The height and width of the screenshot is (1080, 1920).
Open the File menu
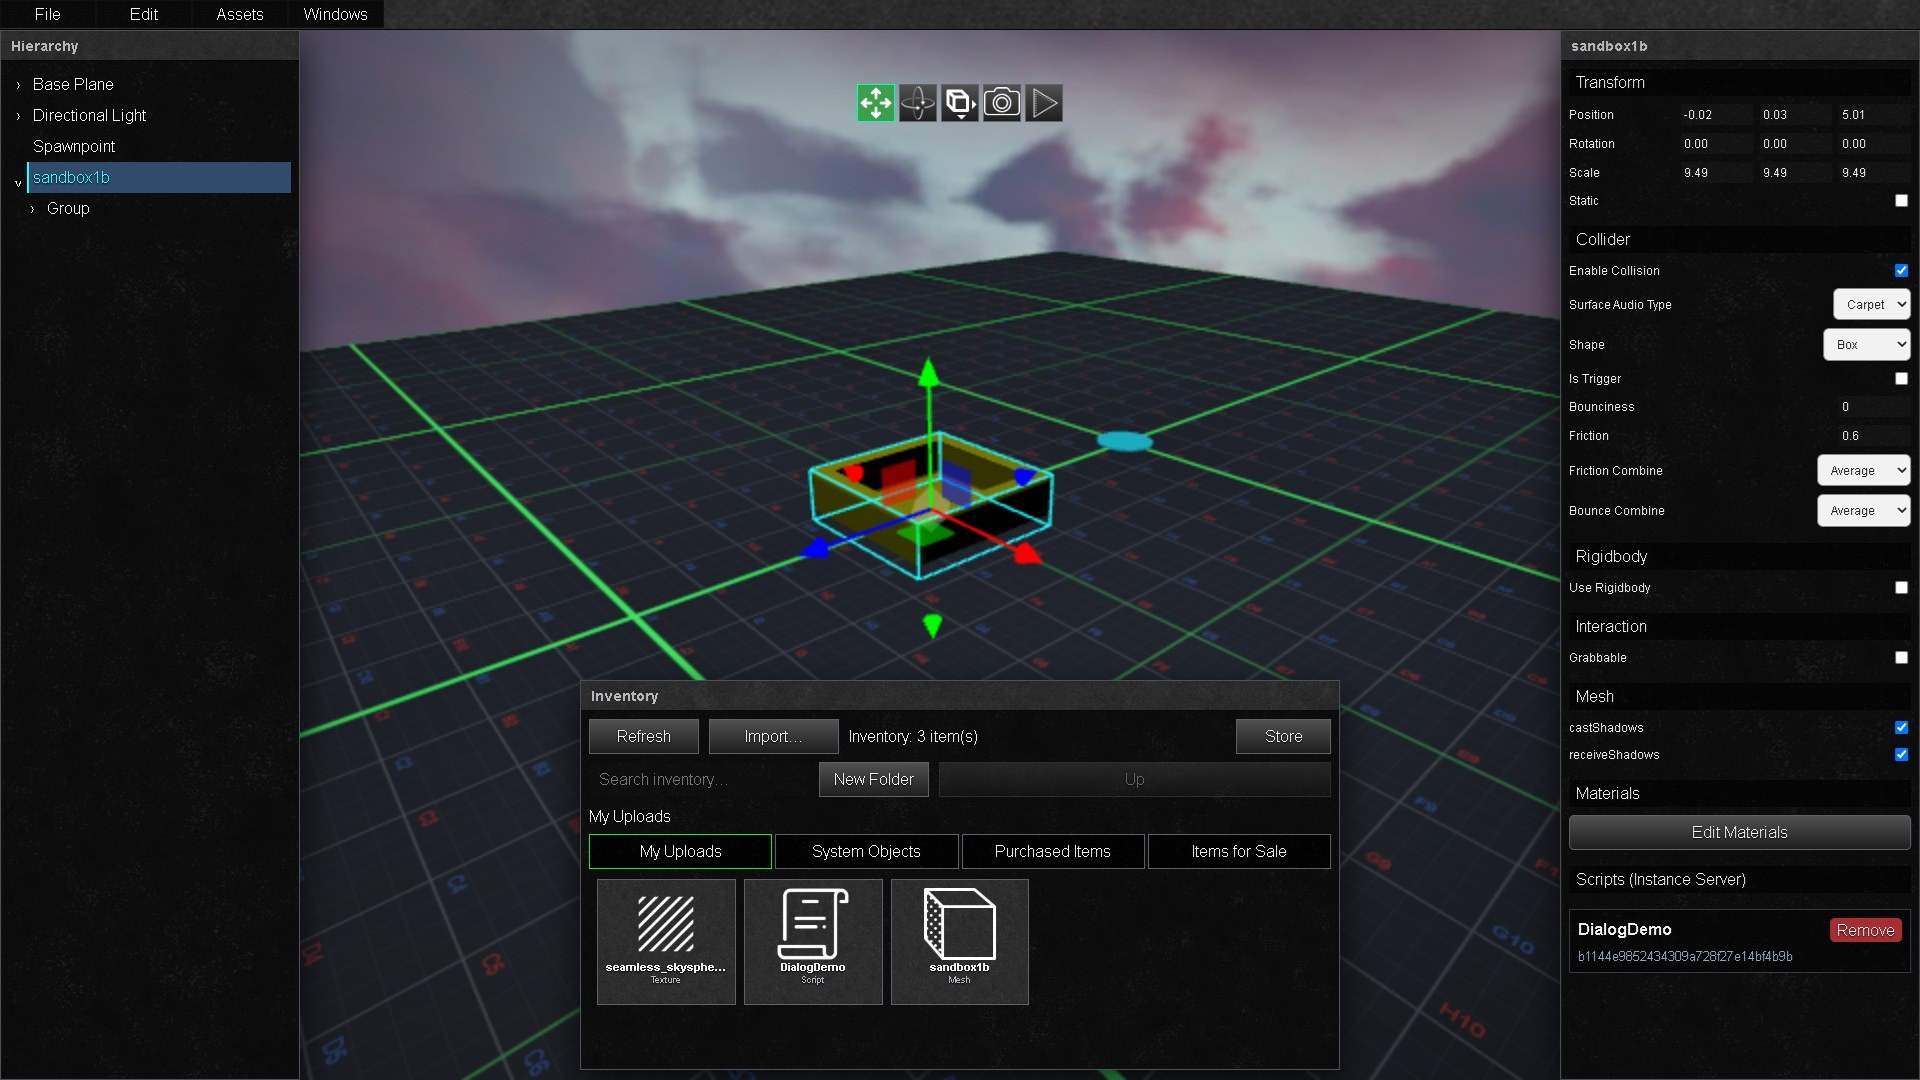47,14
